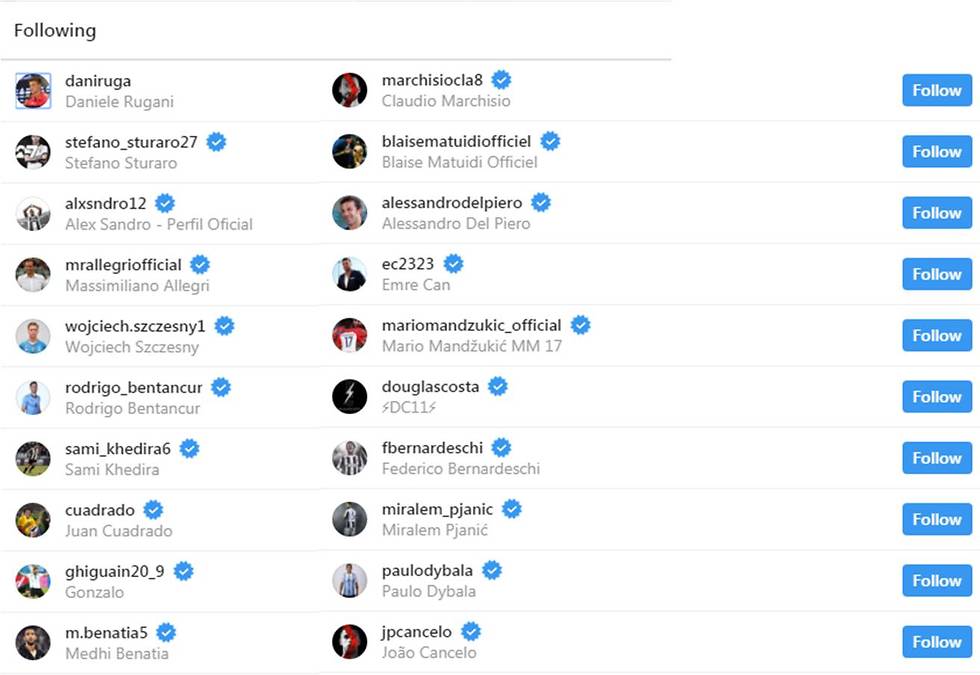This screenshot has height=675, width=980.
Task: Hit the Follow button for jpcancelo
Action: pyautogui.click(x=936, y=642)
